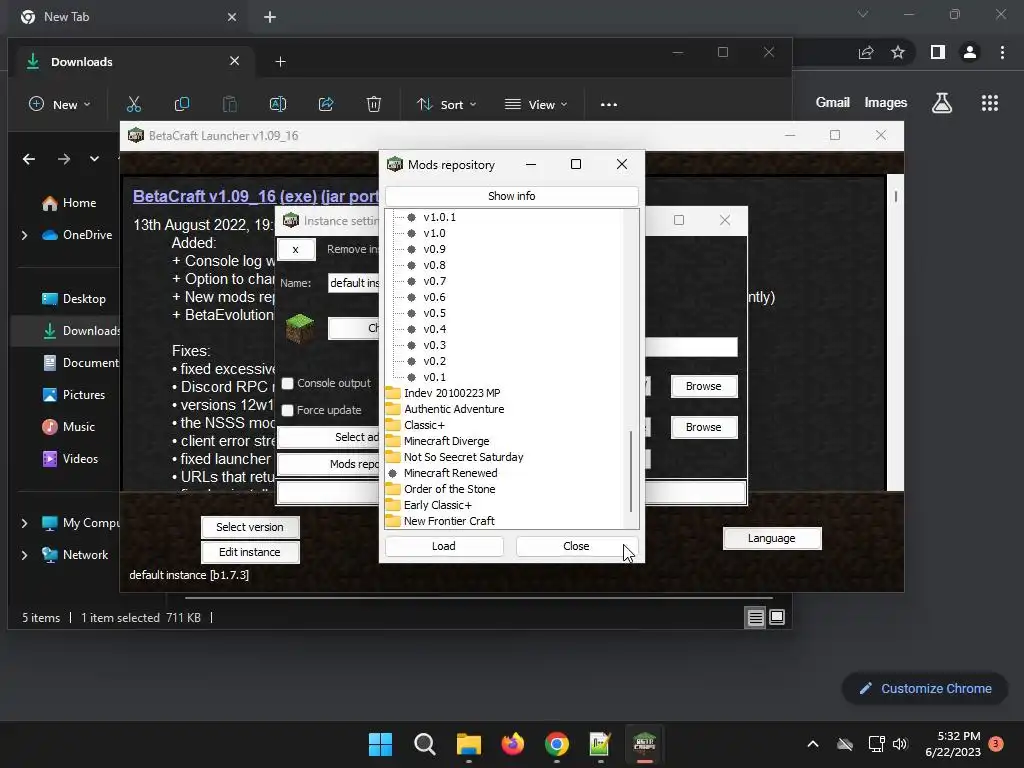
Task: Open taskbar Search magnifier icon
Action: pos(424,744)
